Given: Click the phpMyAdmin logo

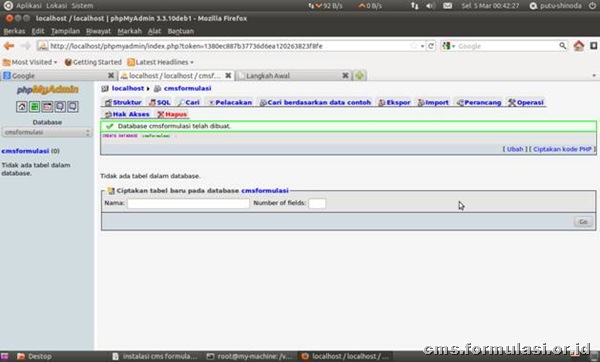Looking at the screenshot, I should 47,90.
